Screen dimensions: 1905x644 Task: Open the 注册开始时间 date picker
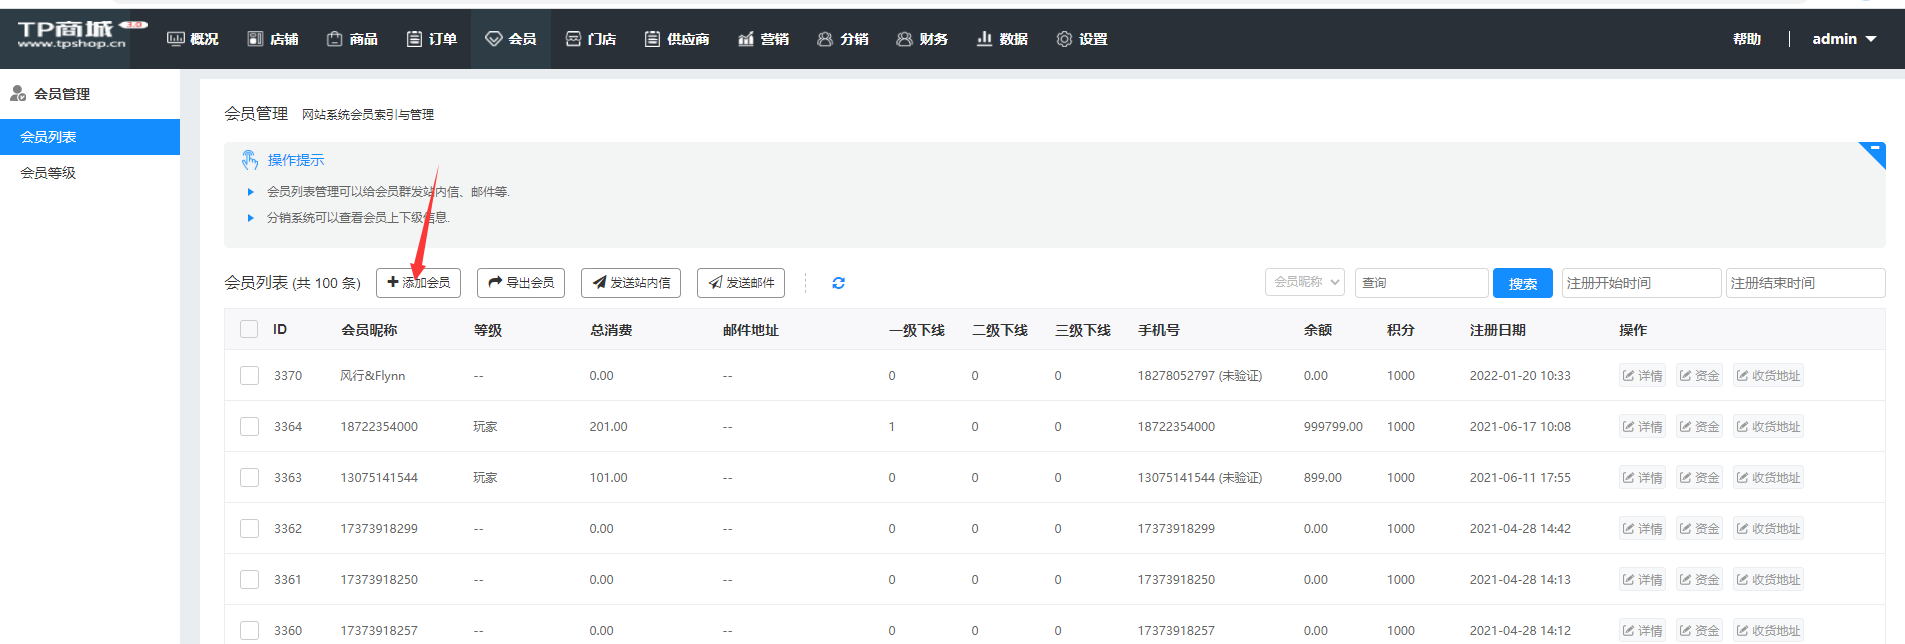1640,283
